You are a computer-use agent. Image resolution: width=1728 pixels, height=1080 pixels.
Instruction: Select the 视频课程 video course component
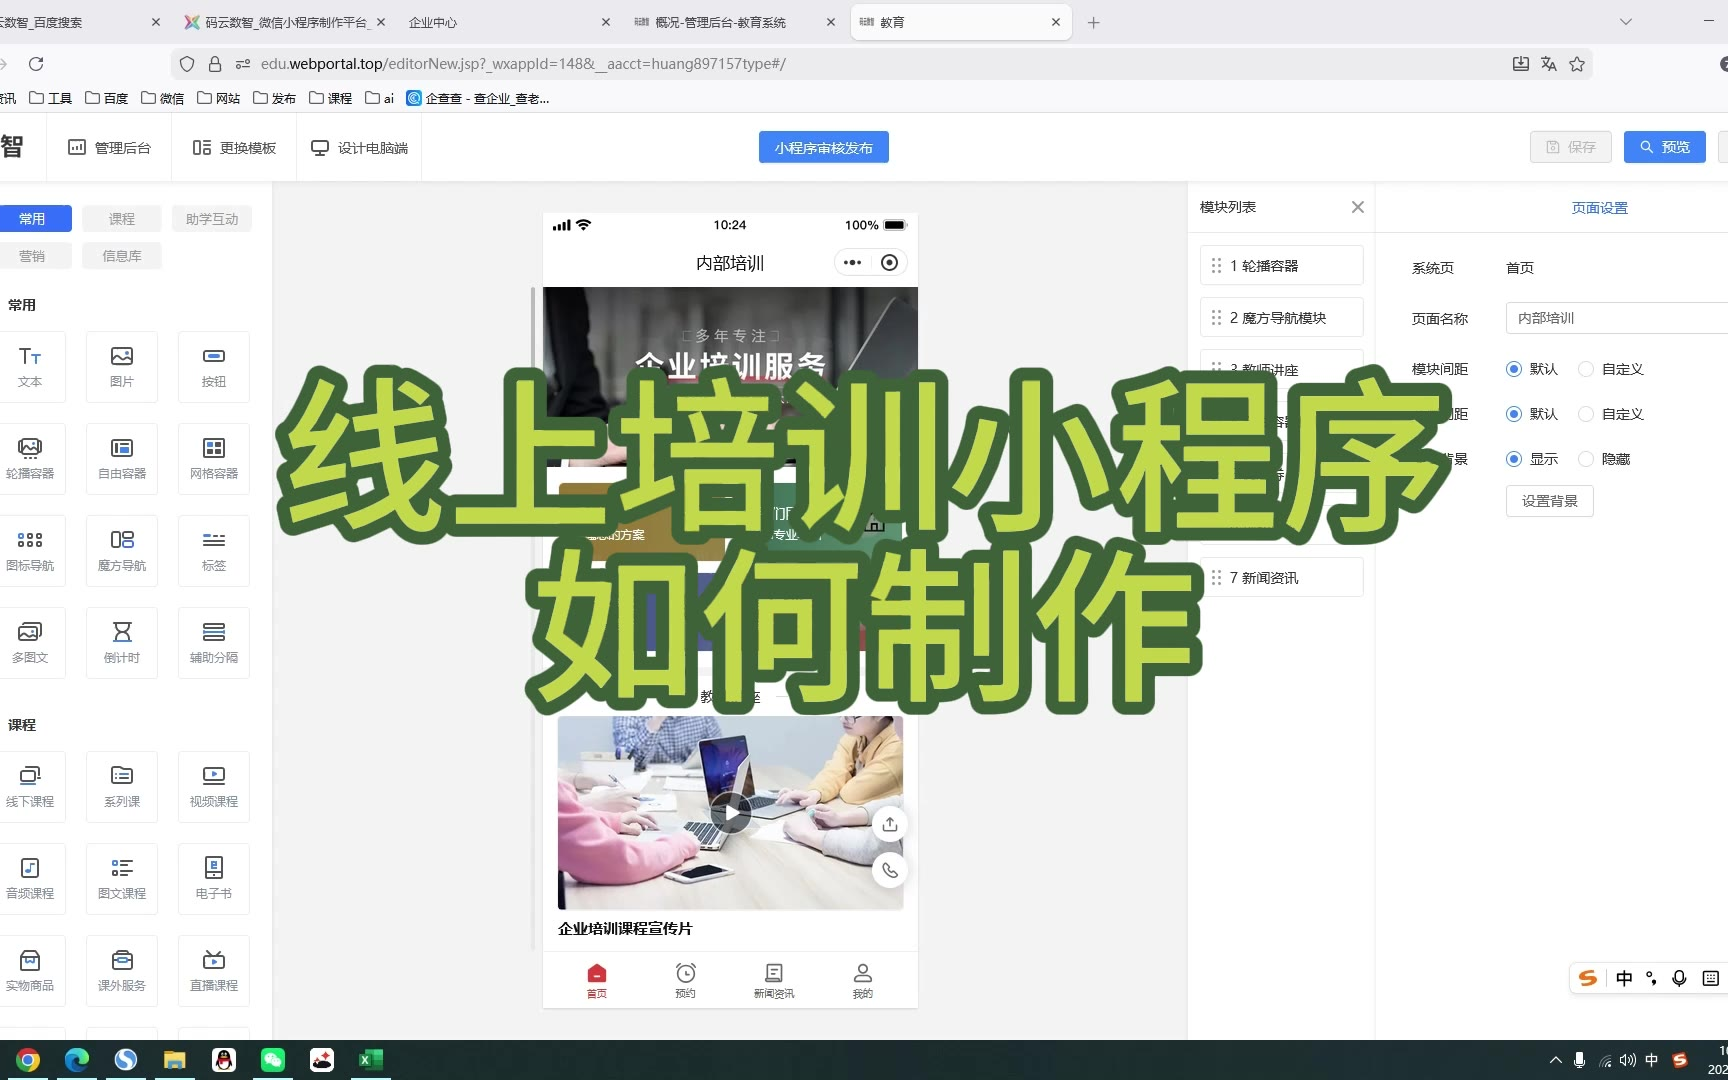point(214,786)
